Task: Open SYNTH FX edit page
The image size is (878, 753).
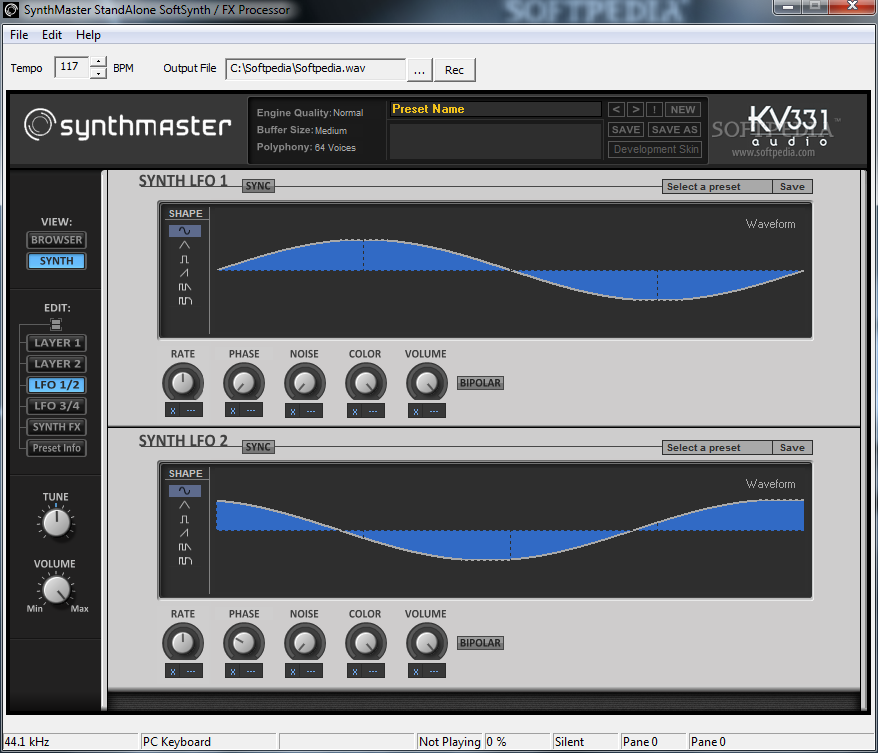Action: coord(57,427)
